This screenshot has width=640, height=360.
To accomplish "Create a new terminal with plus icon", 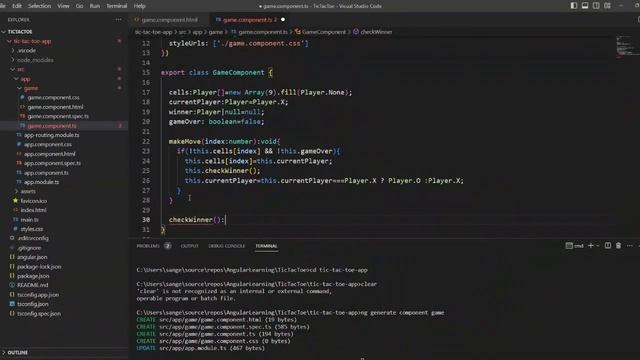I will click(x=590, y=246).
